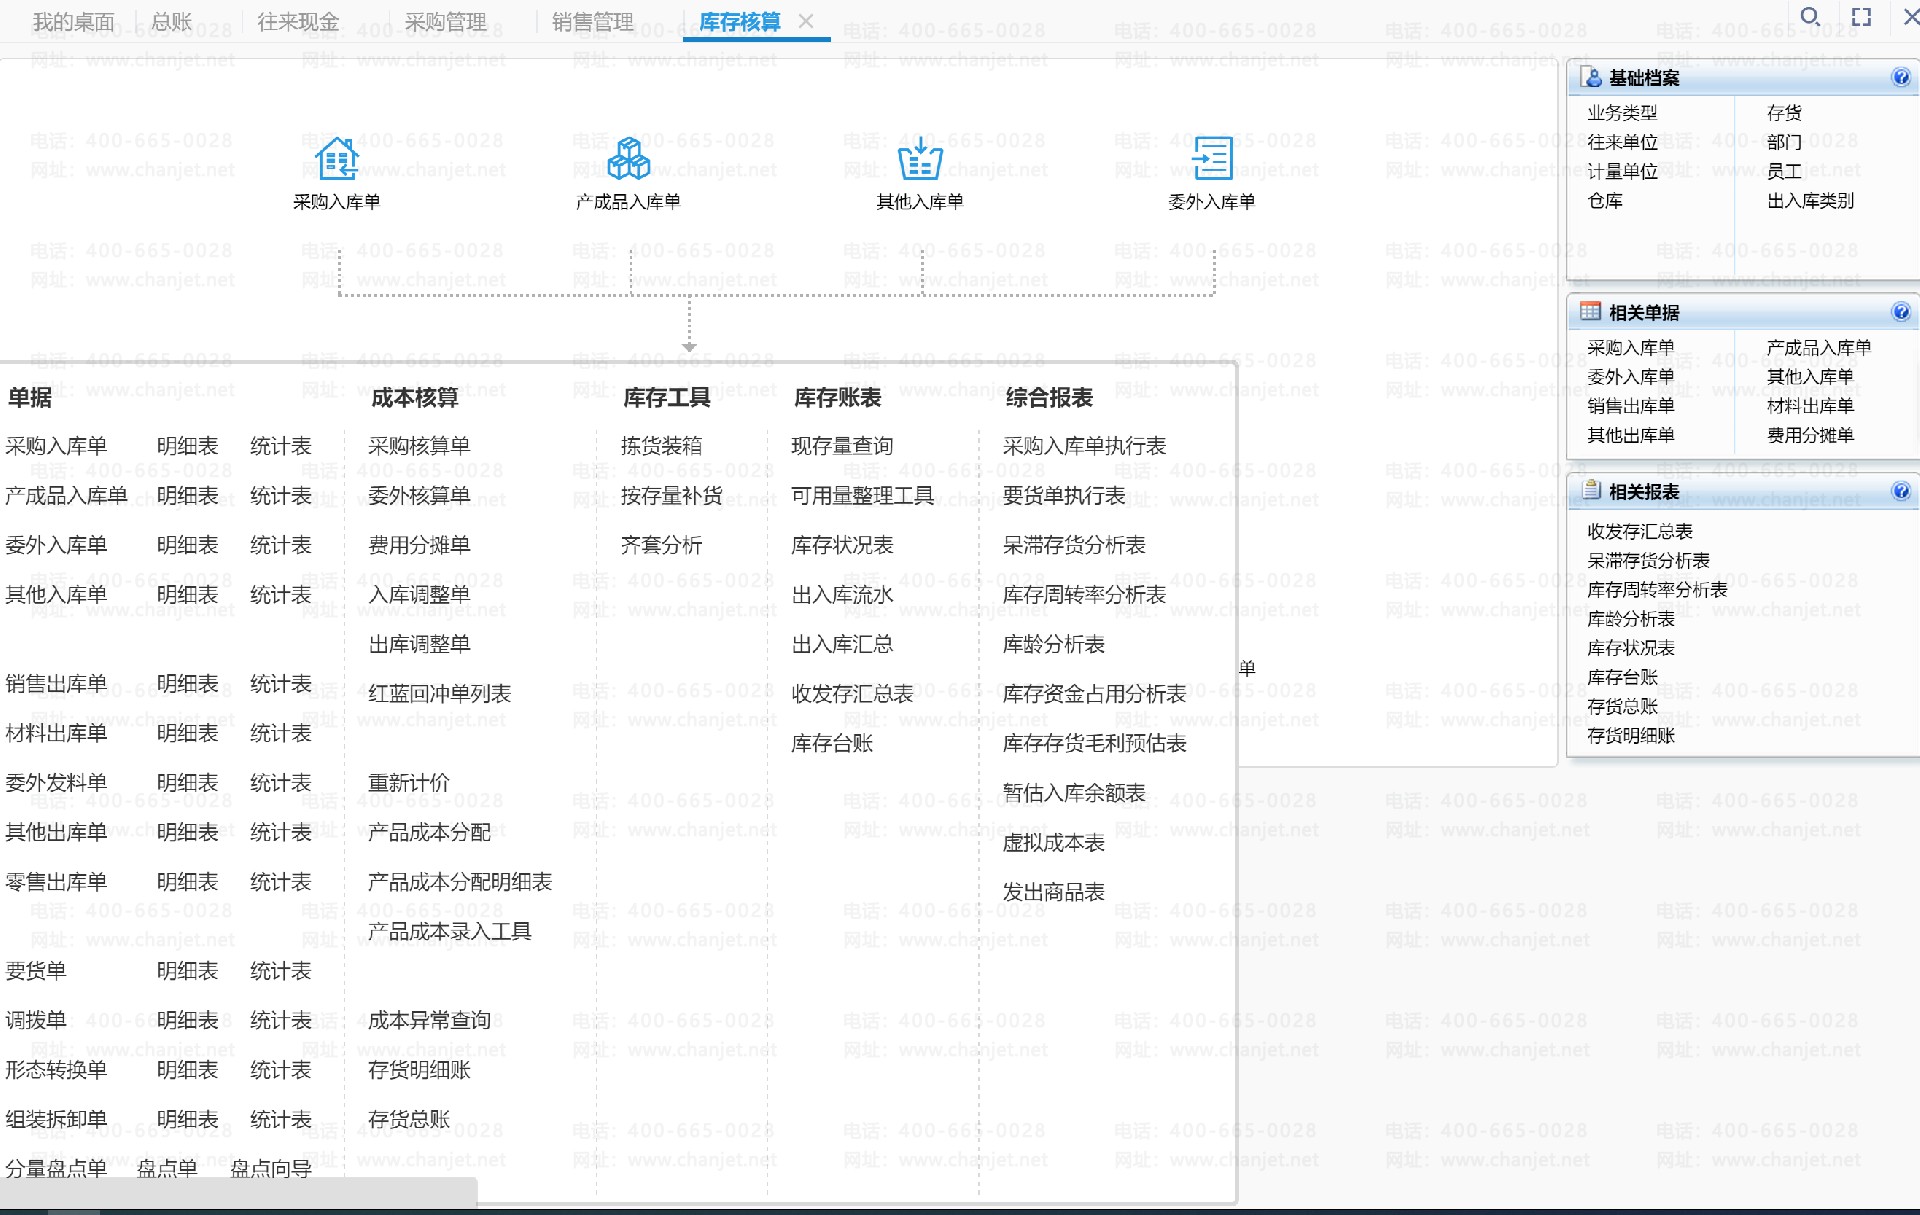Click help icon on 基础档案 panel
1920x1215 pixels.
[x=1901, y=78]
